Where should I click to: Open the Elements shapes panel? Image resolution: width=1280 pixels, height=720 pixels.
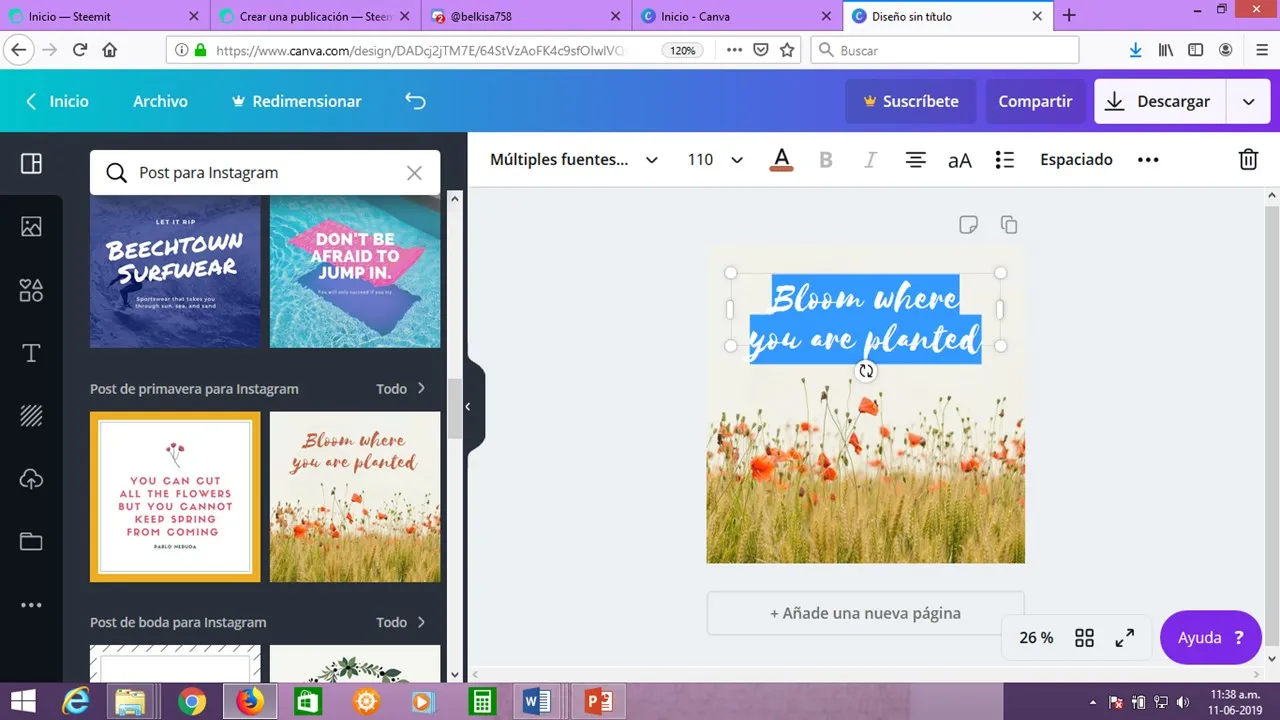[x=31, y=290]
